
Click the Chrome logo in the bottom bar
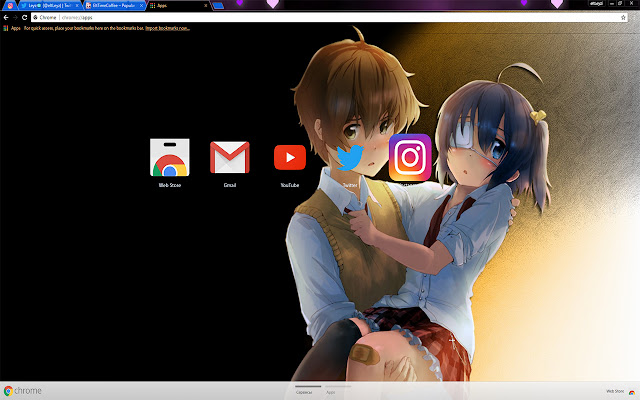coord(22,391)
